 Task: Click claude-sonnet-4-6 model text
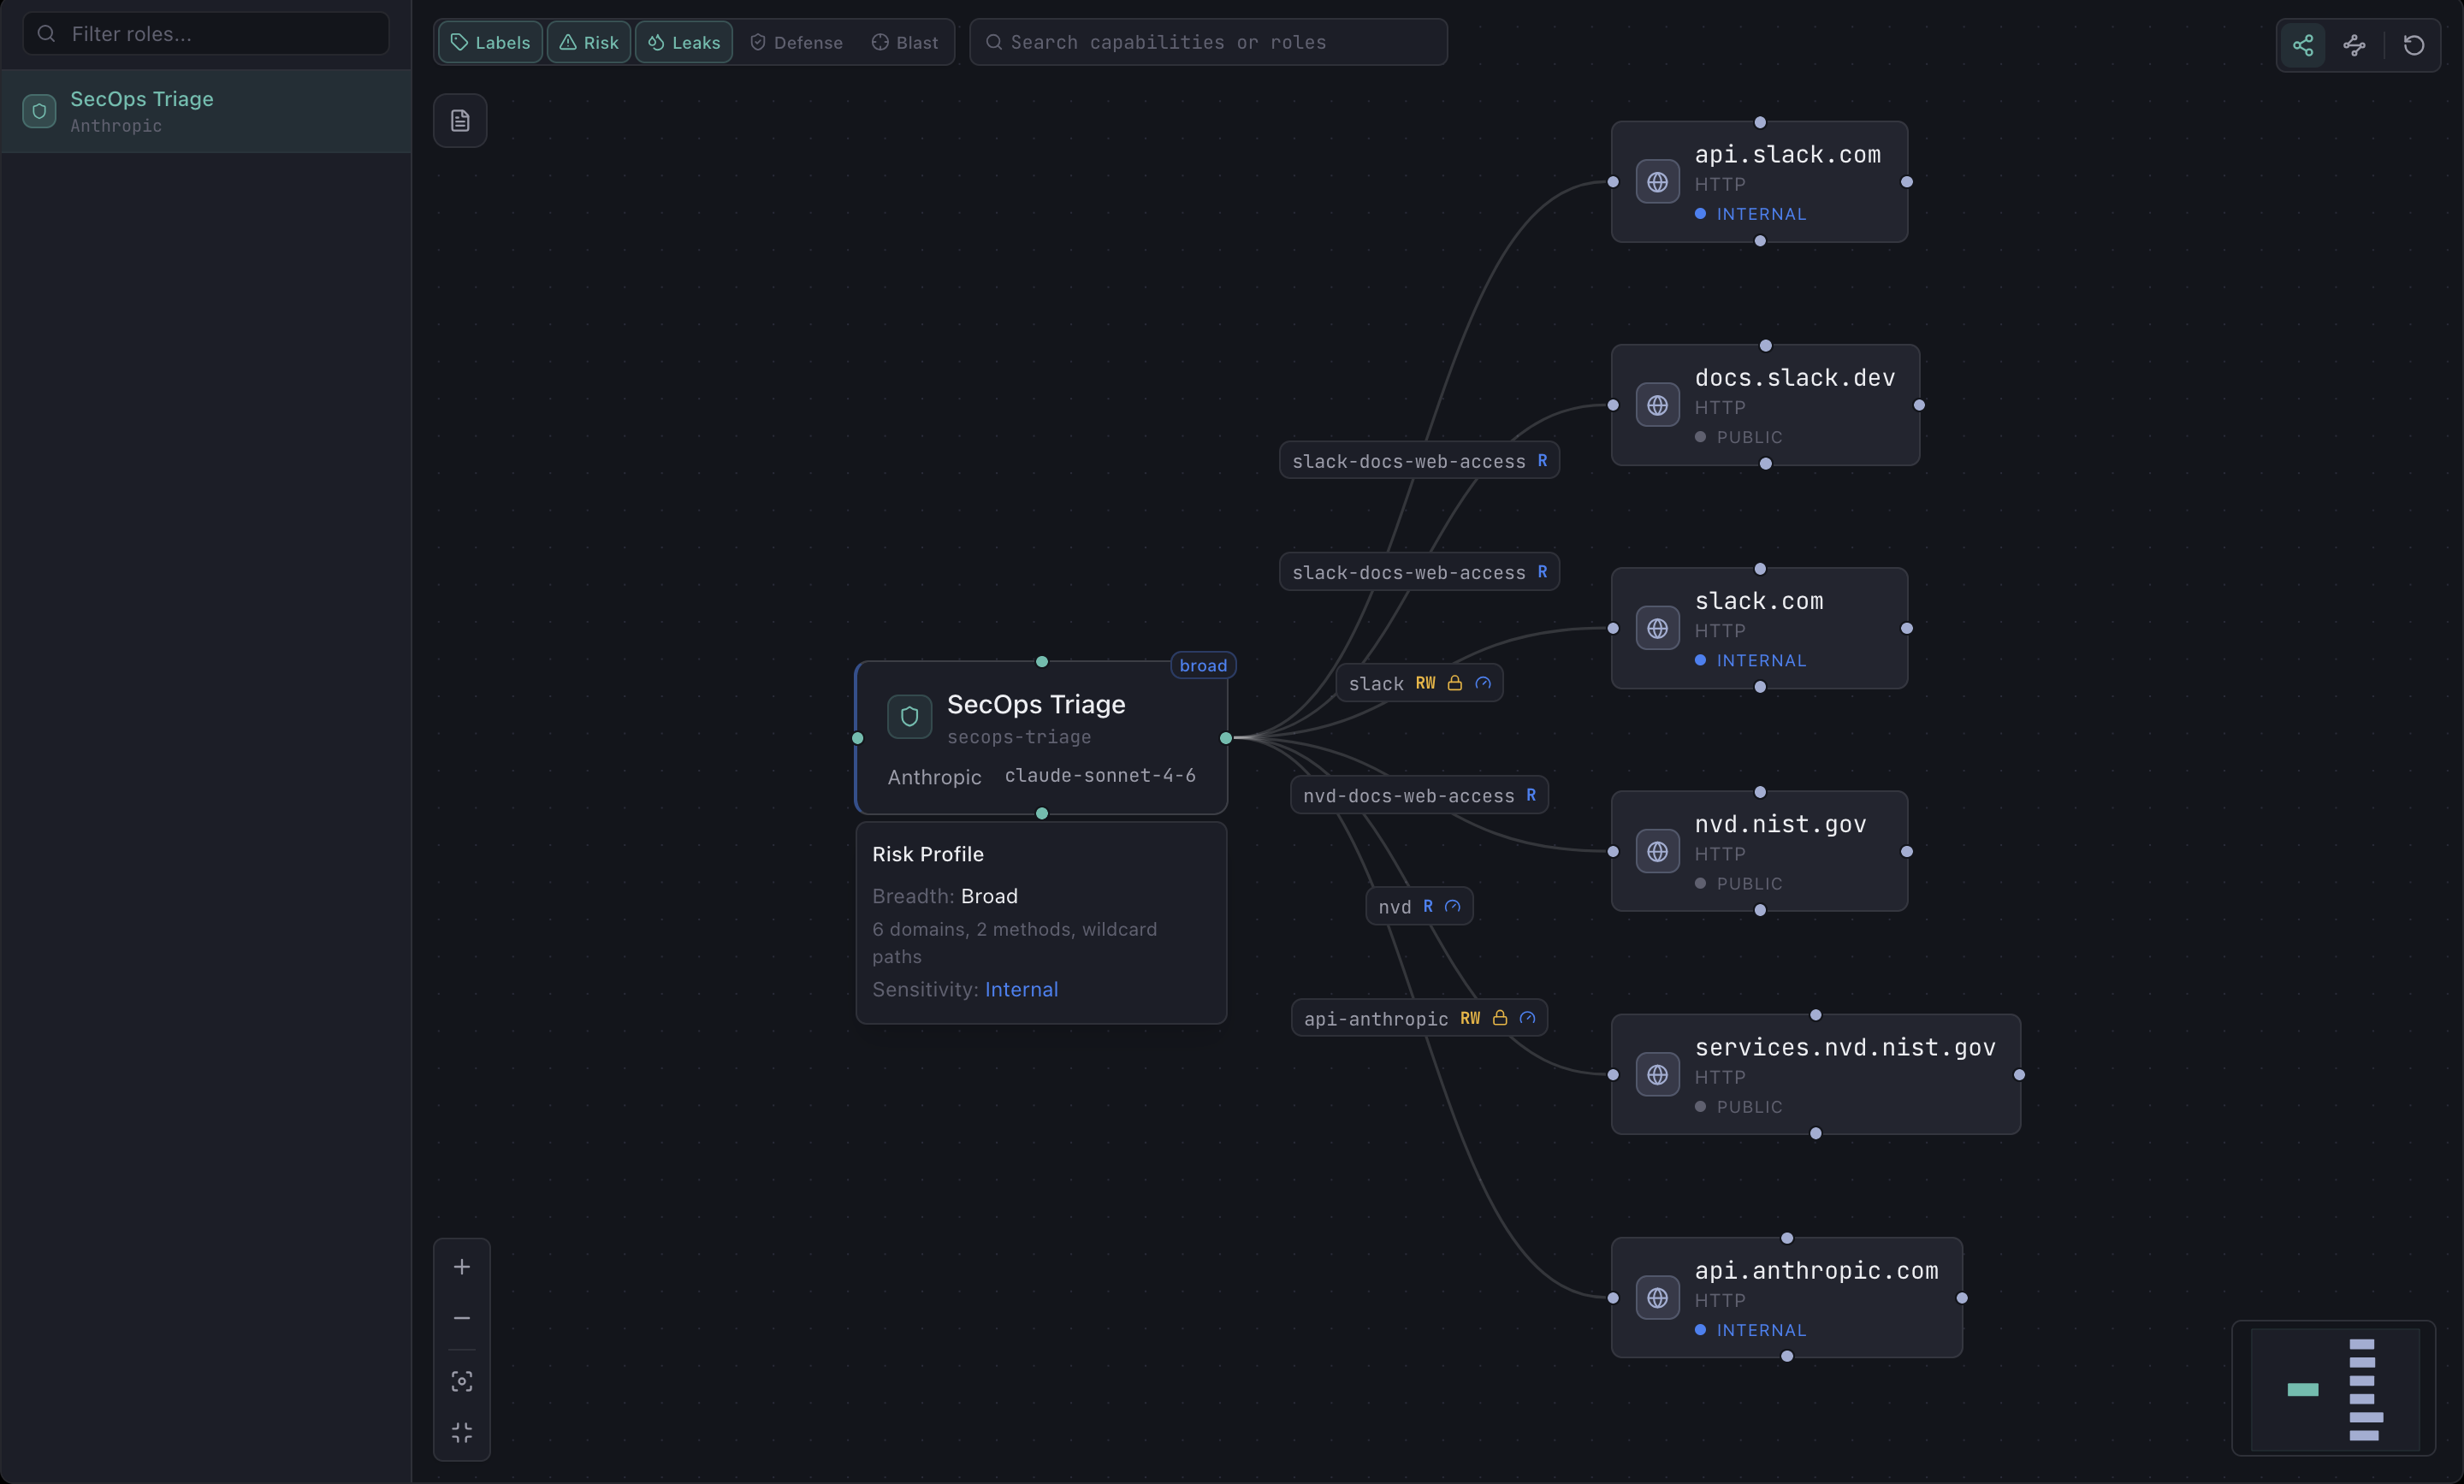coord(1100,775)
